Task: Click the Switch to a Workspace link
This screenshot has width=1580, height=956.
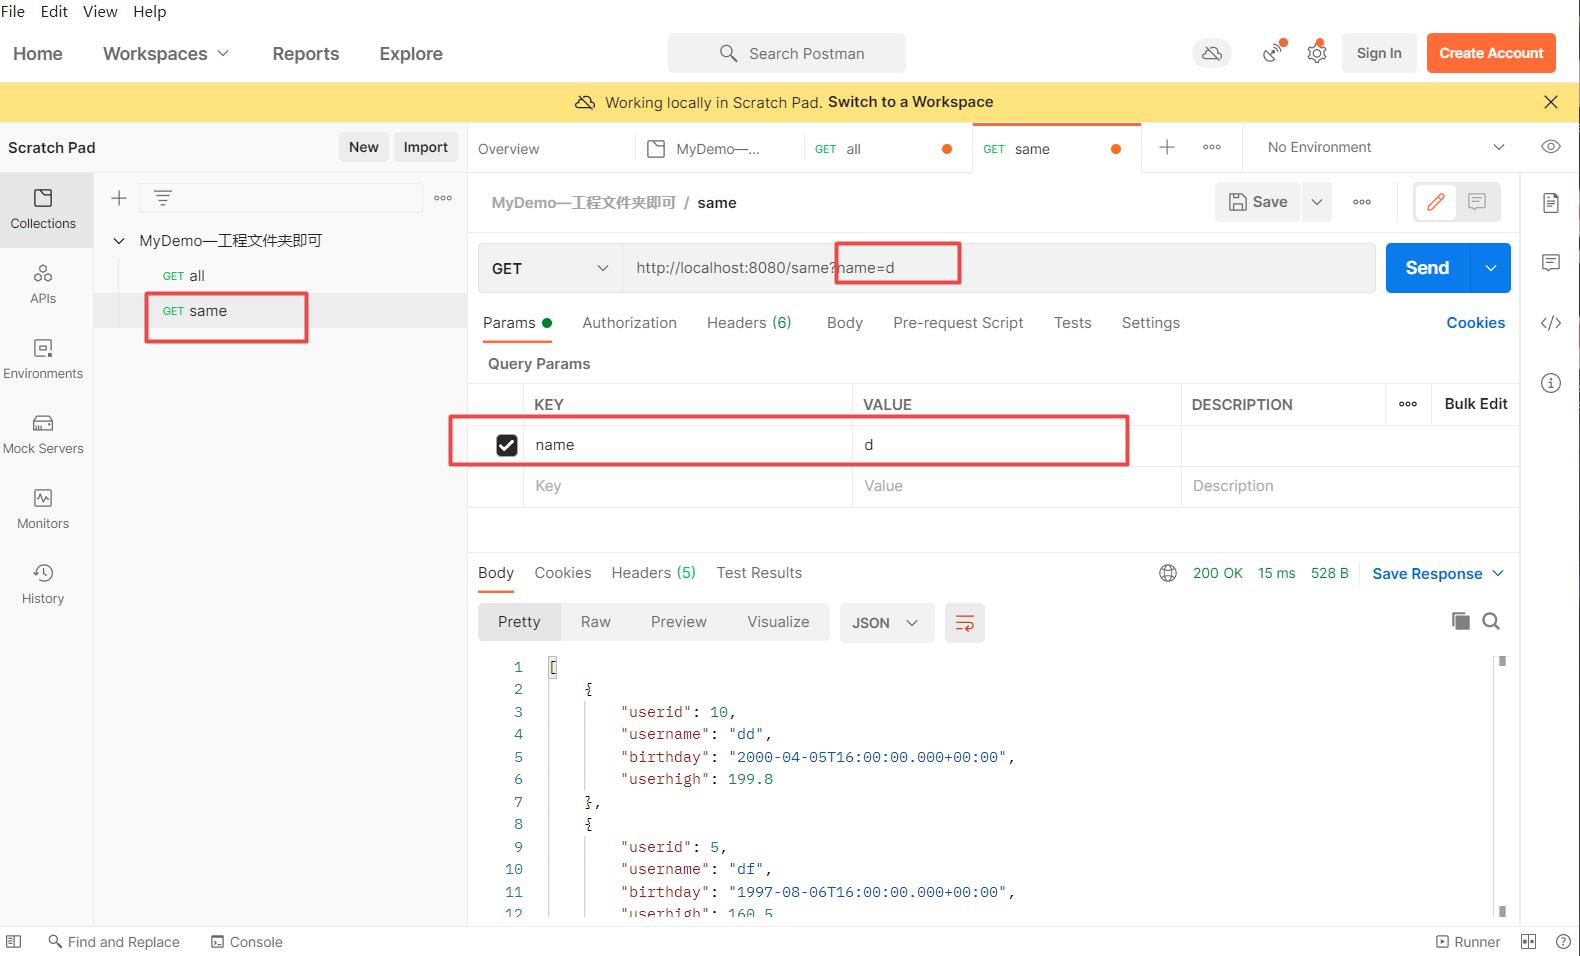Action: pyautogui.click(x=911, y=102)
